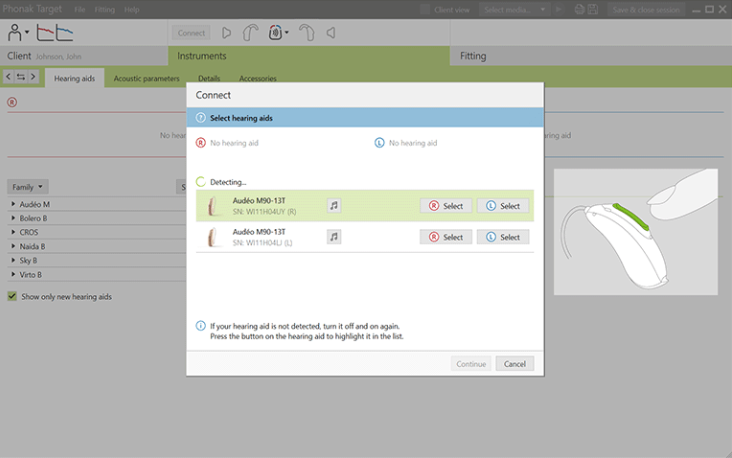Click the Detecting spinner indicator
732x458 pixels.
click(x=201, y=182)
